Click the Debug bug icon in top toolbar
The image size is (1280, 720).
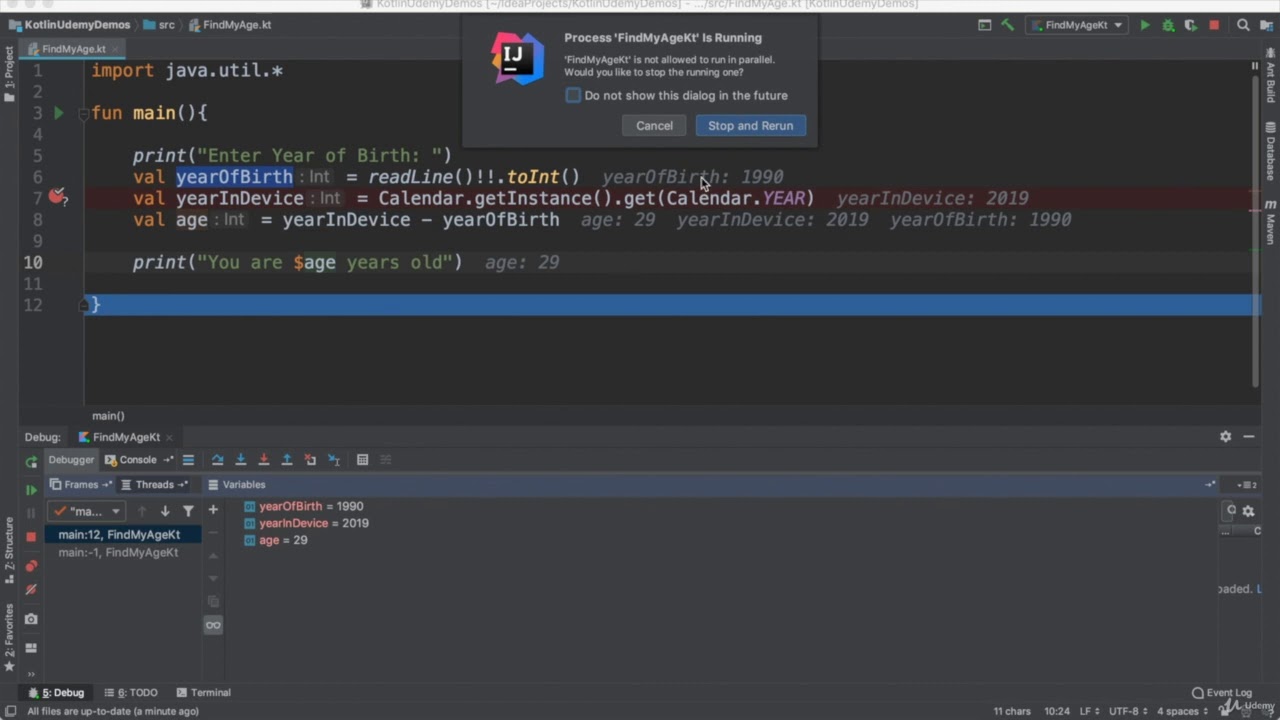coord(1168,25)
